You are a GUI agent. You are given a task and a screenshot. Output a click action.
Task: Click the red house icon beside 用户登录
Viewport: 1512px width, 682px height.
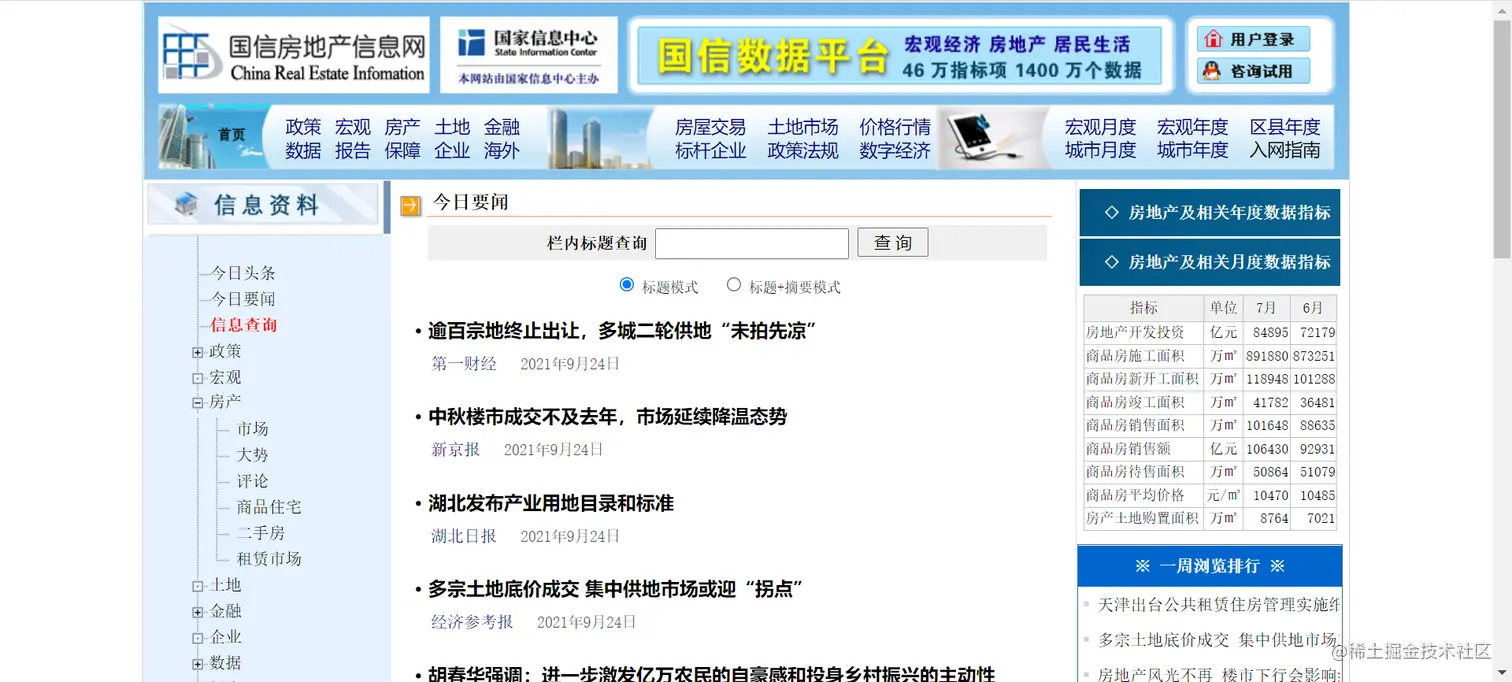[x=1213, y=38]
